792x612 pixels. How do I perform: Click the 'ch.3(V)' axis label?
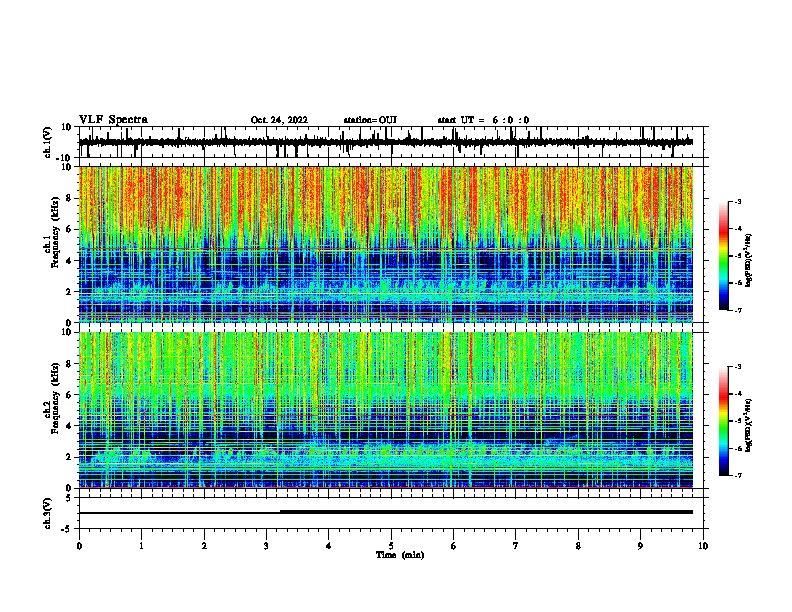pos(48,513)
